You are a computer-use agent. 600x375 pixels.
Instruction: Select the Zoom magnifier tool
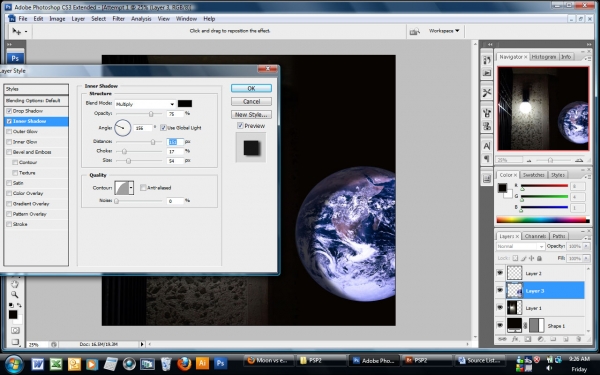tap(15, 295)
